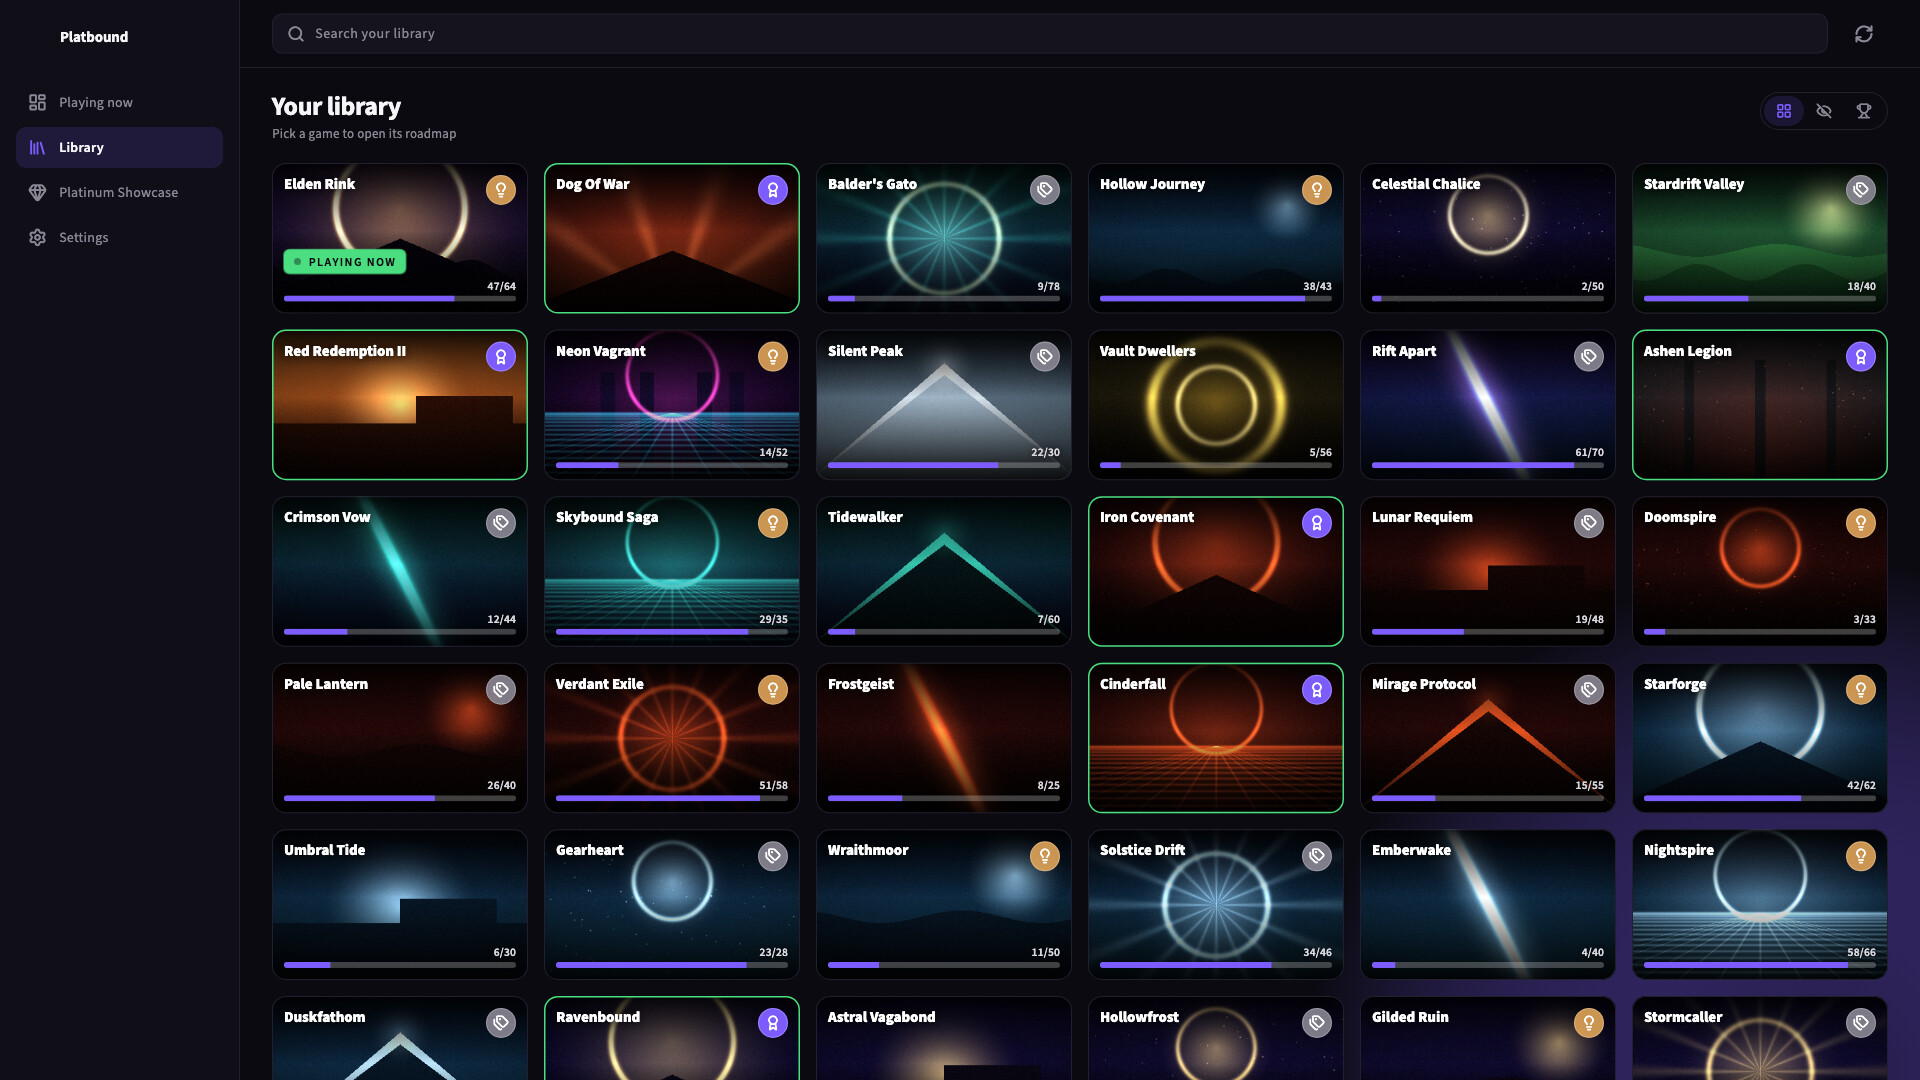The image size is (1920, 1080).
Task: Open the Astral Vagabond game card
Action: (944, 1039)
